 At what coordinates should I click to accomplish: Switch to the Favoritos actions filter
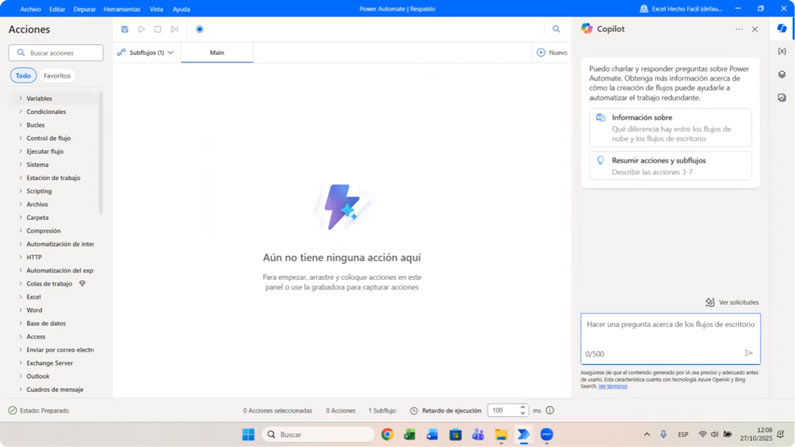click(57, 76)
